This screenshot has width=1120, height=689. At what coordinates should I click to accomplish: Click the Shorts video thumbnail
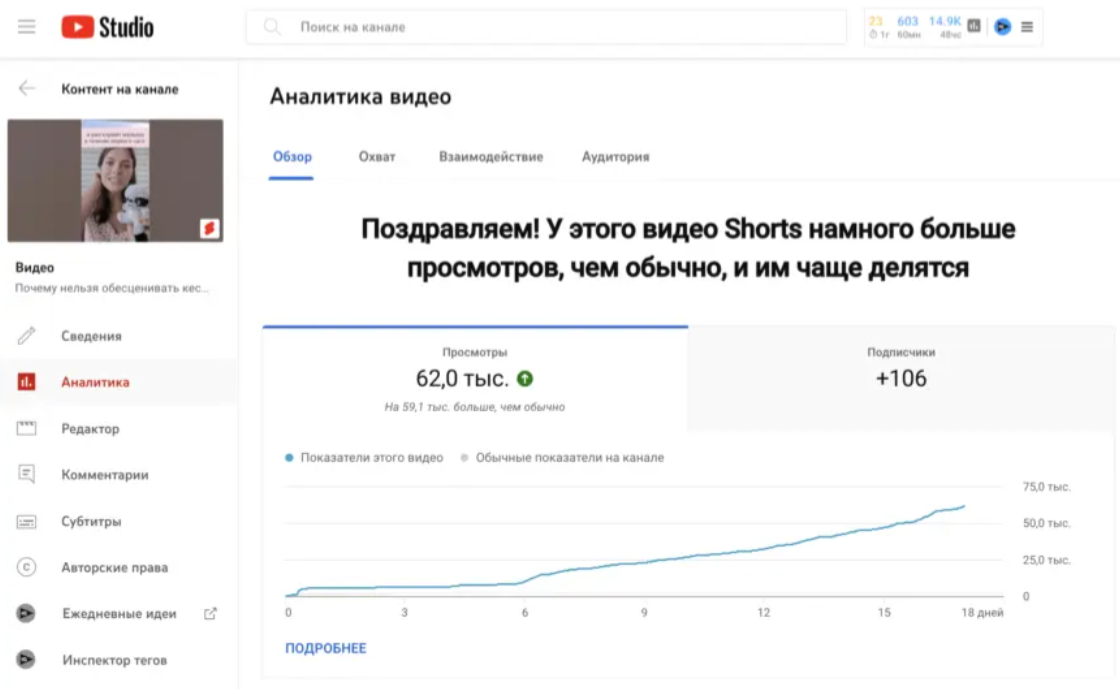coord(116,181)
